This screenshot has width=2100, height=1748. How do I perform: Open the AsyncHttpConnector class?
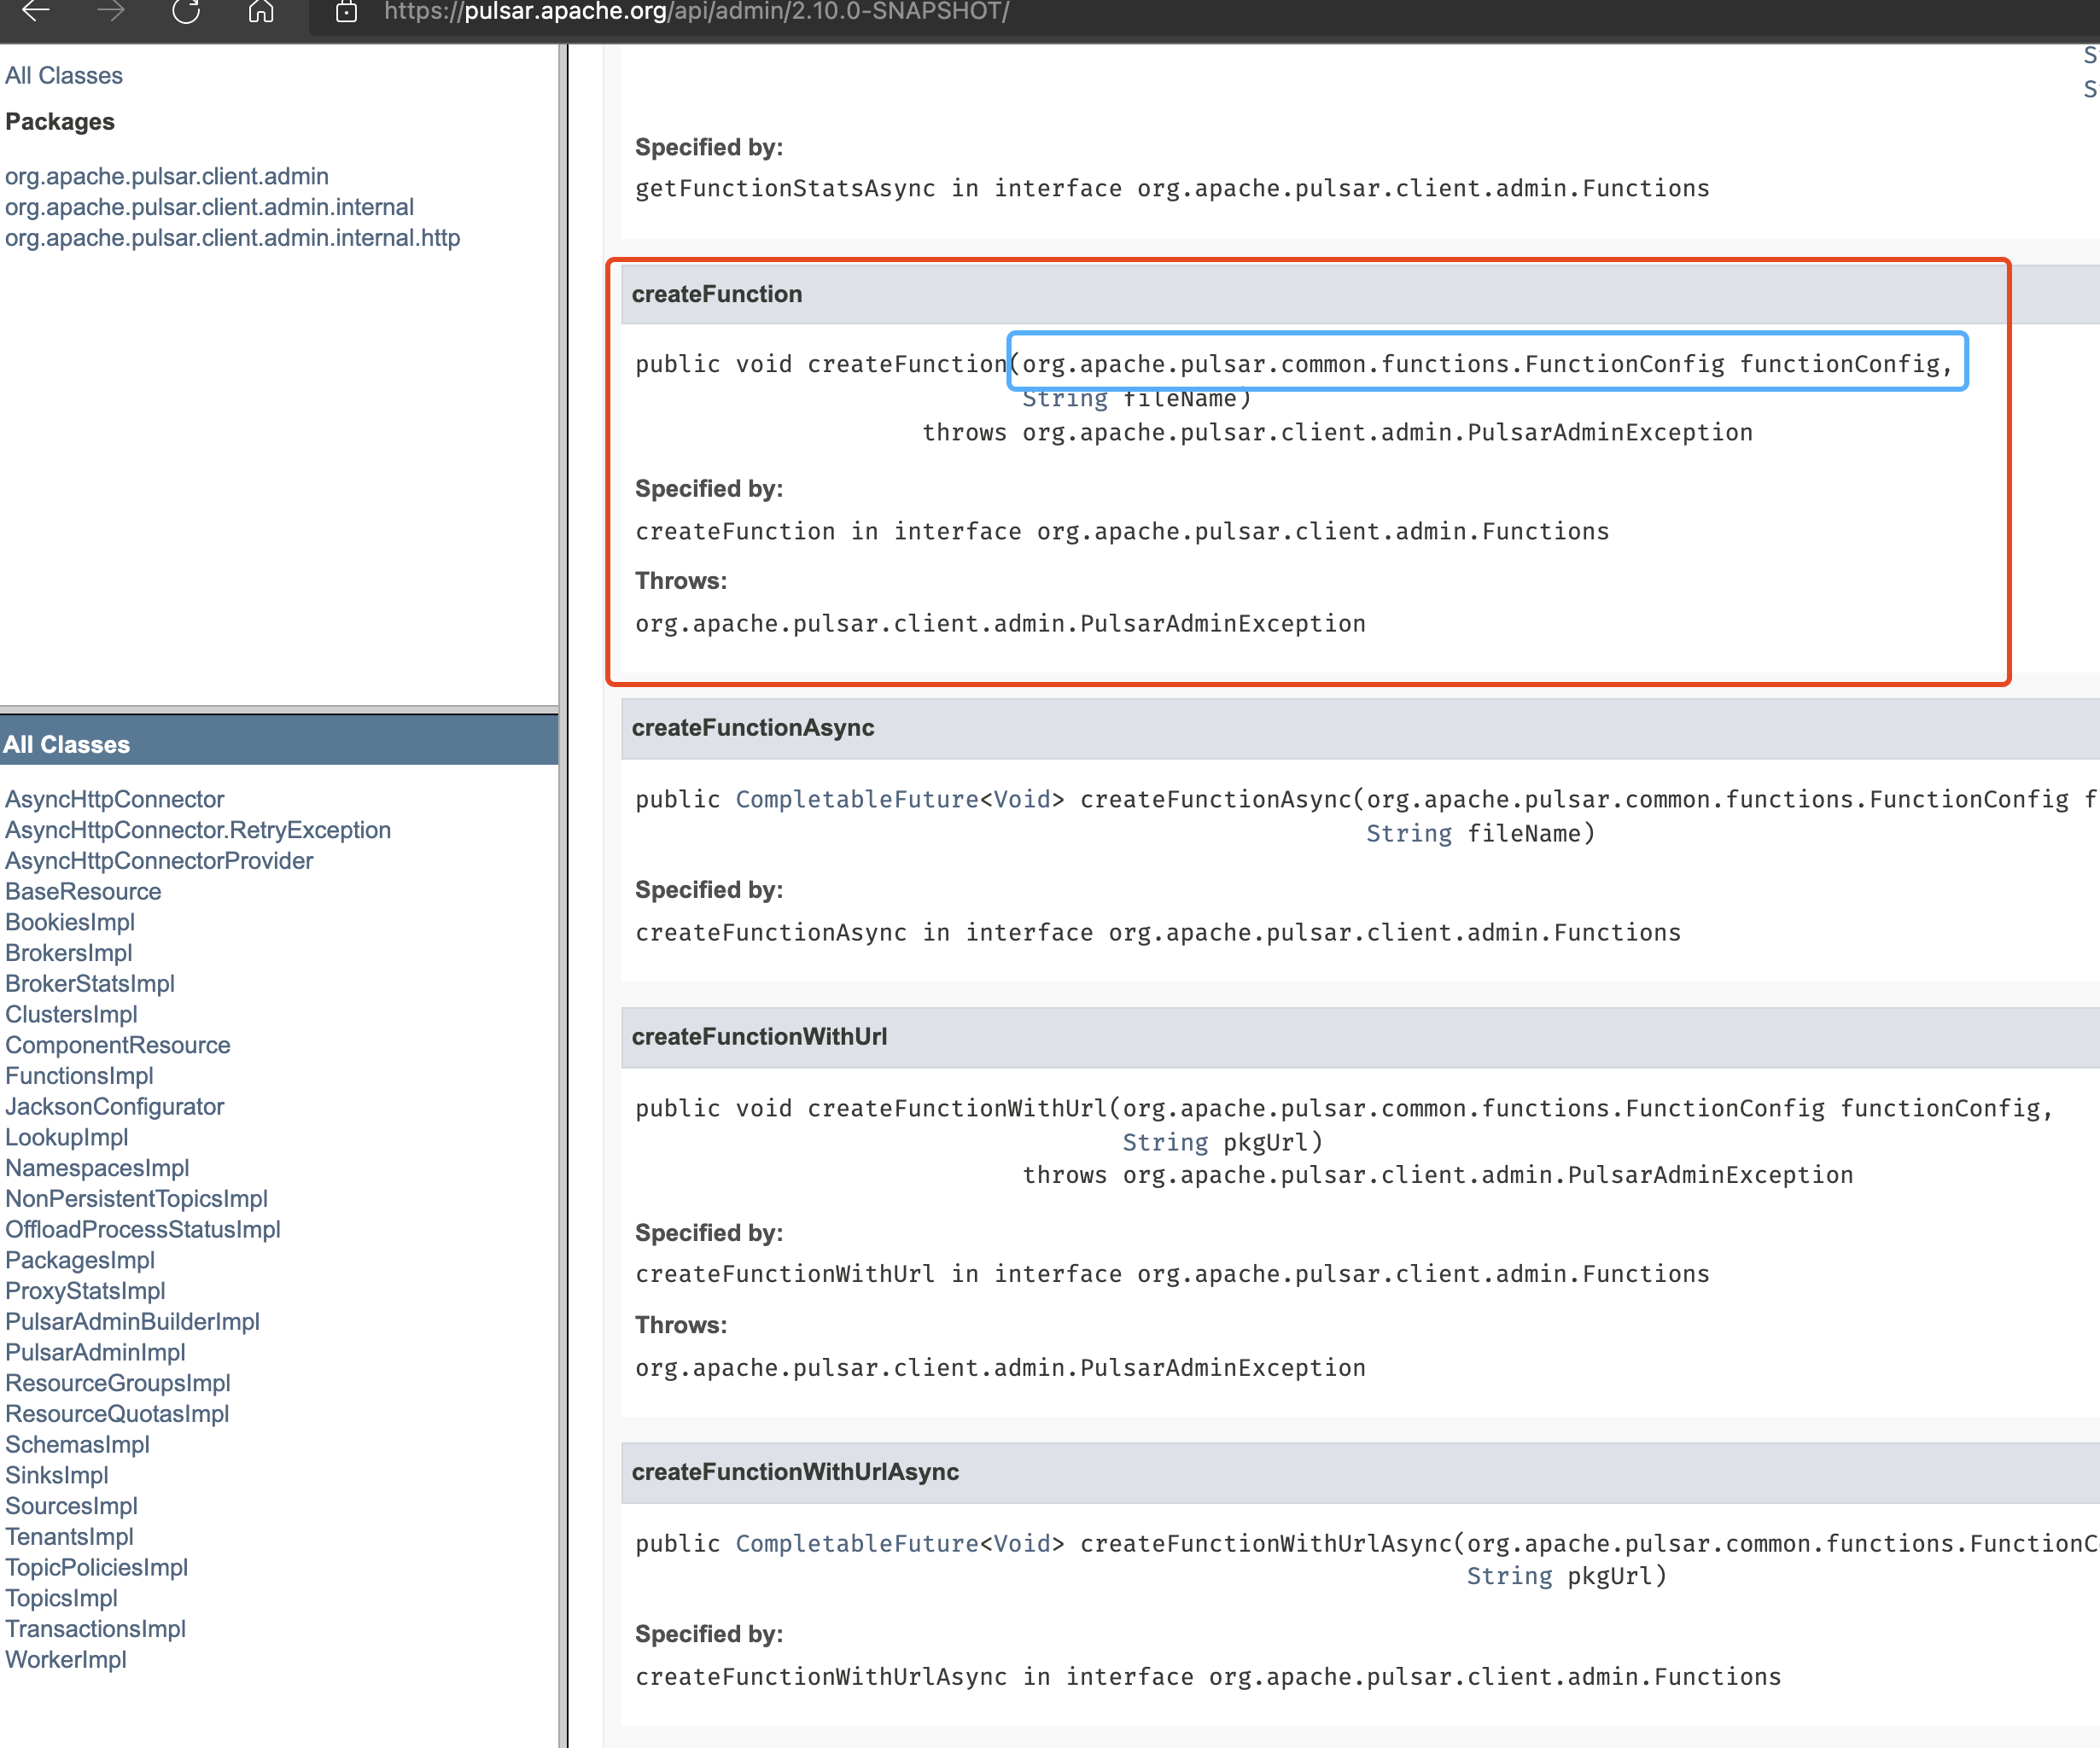pos(115,799)
